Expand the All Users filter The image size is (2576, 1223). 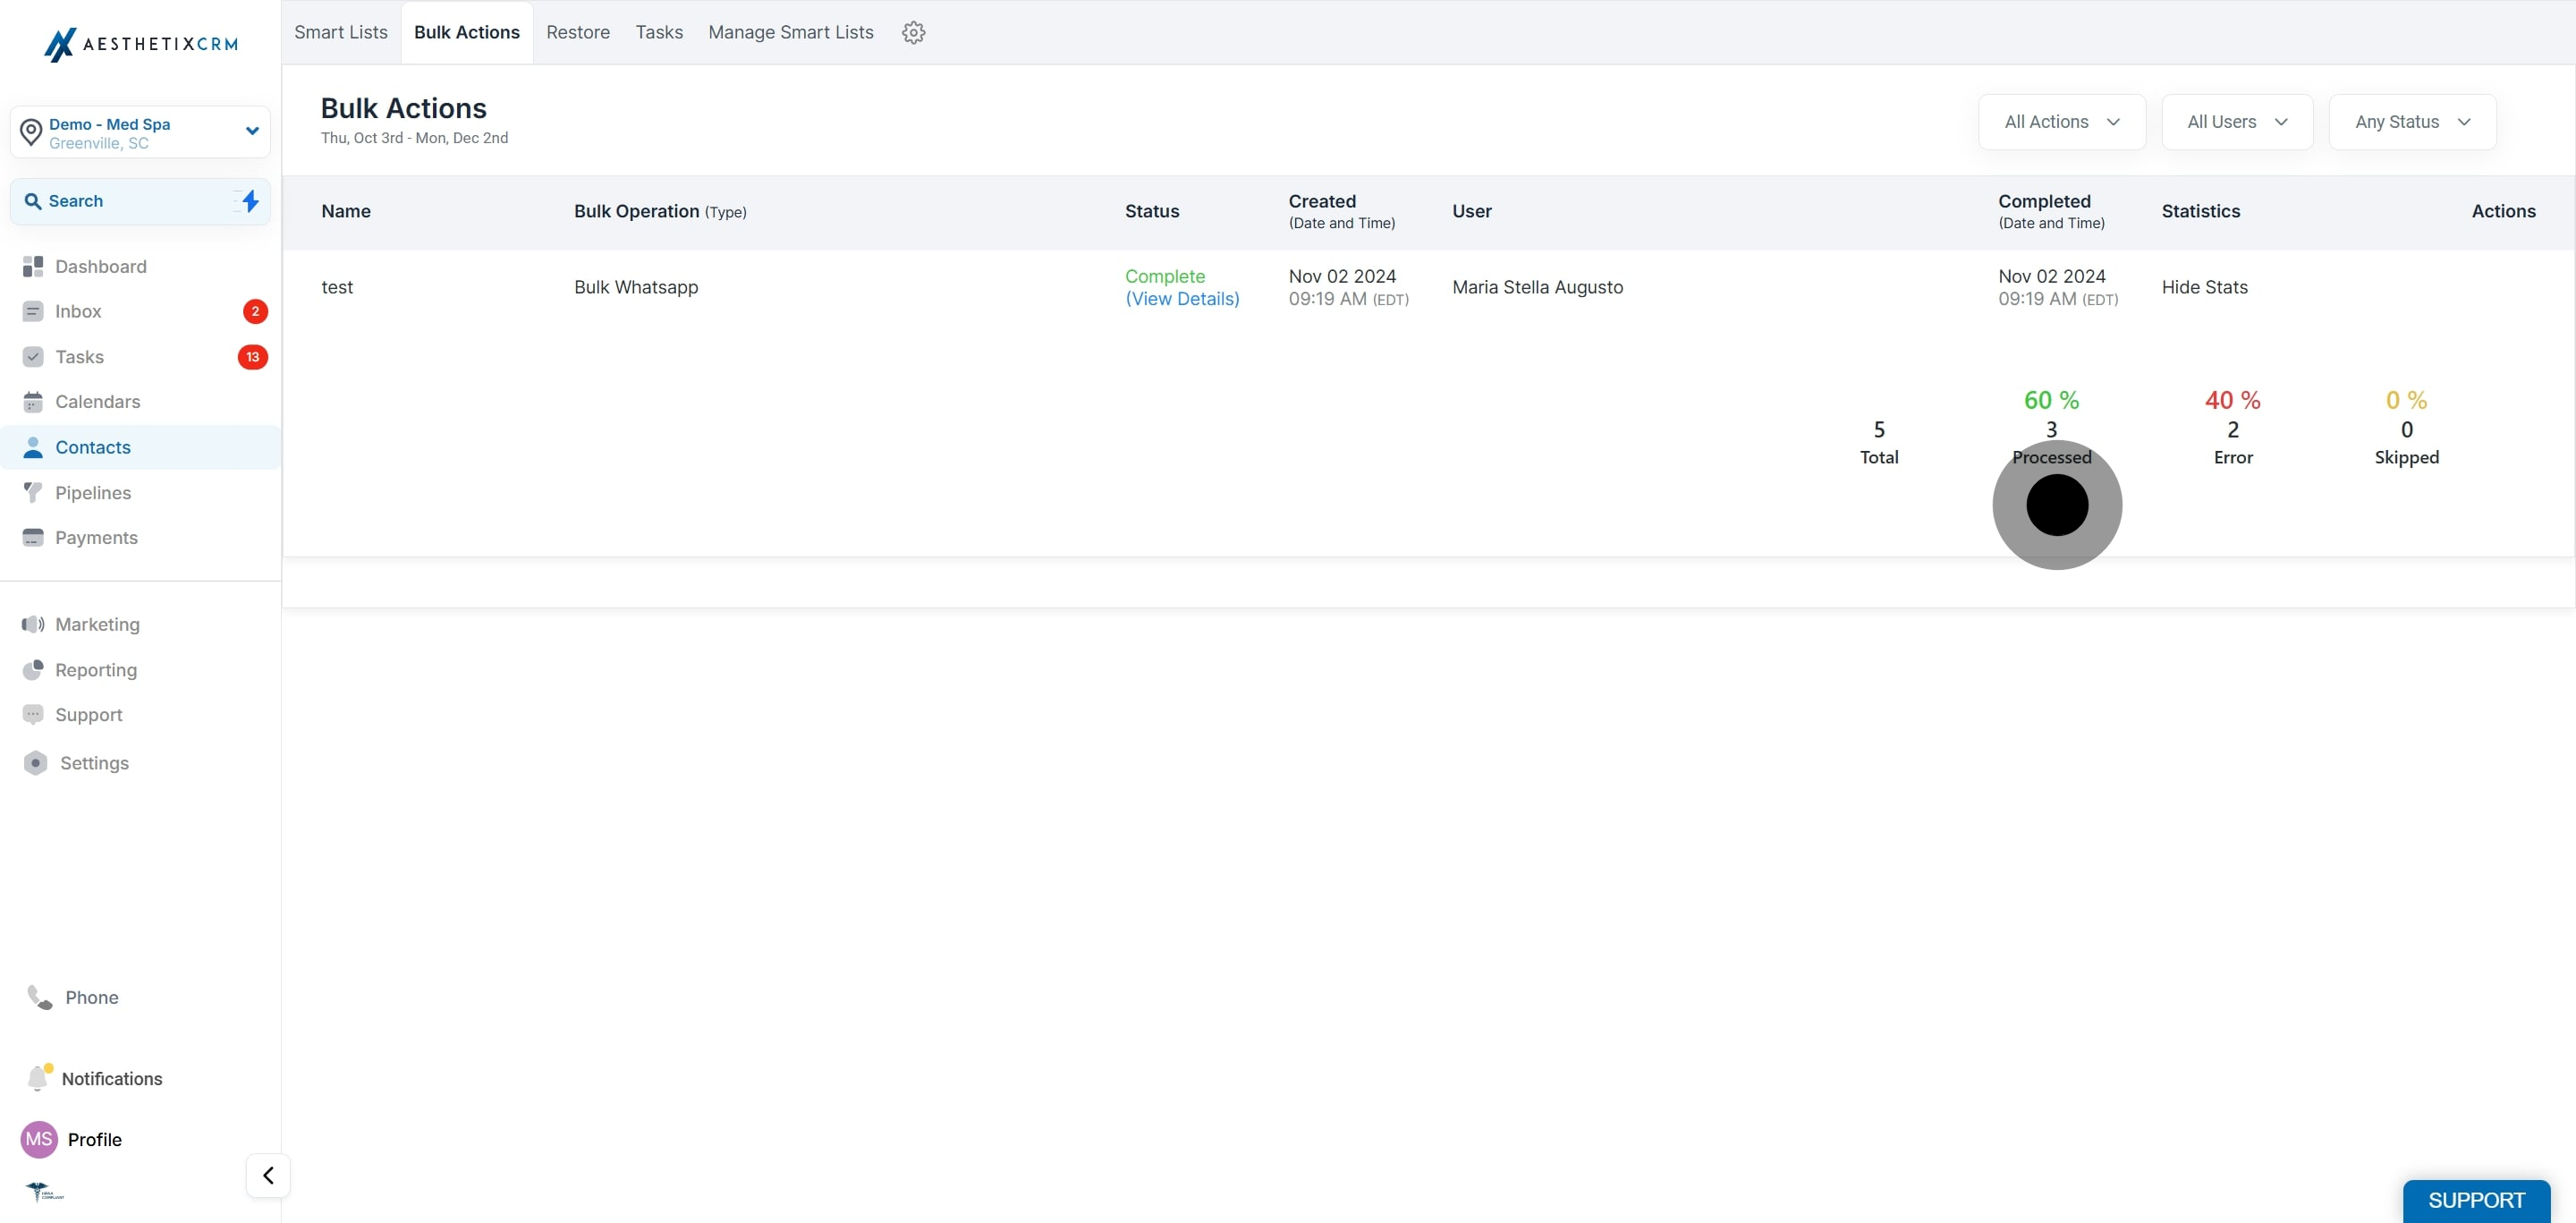[2236, 122]
